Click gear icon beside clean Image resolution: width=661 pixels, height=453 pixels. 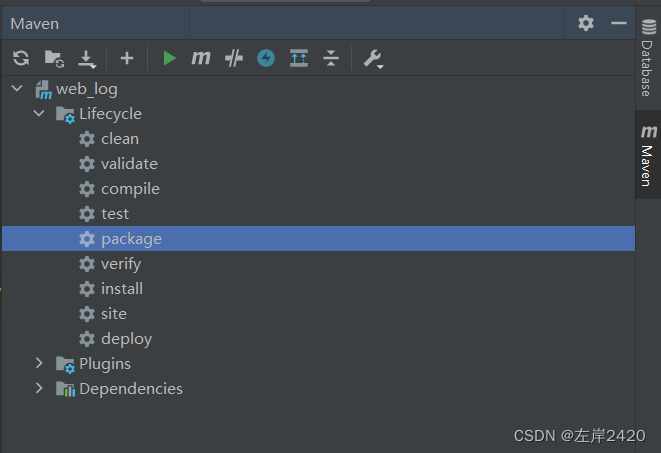pos(87,139)
